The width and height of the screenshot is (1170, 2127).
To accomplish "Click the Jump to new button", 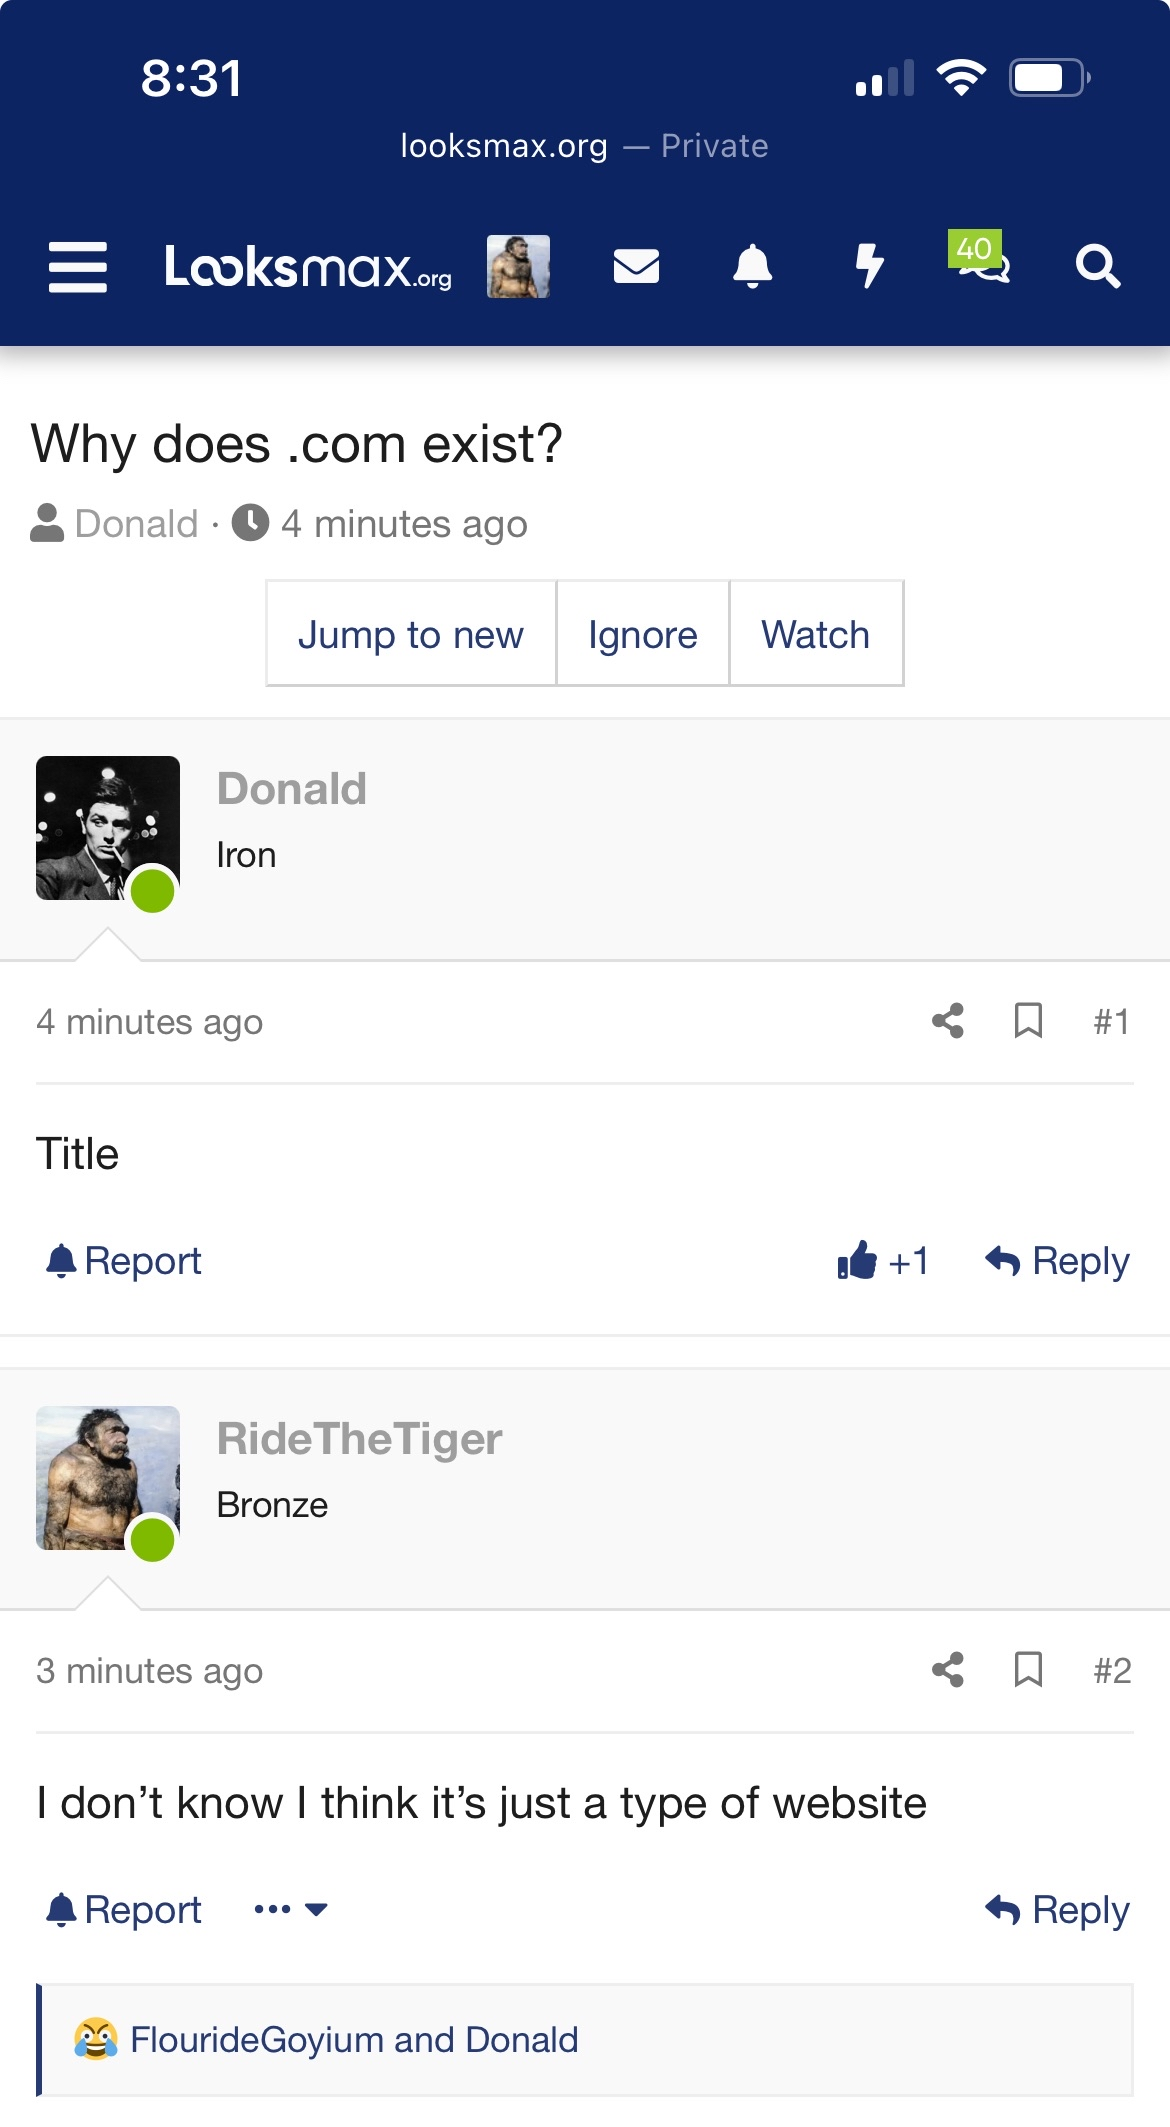I will pos(410,634).
